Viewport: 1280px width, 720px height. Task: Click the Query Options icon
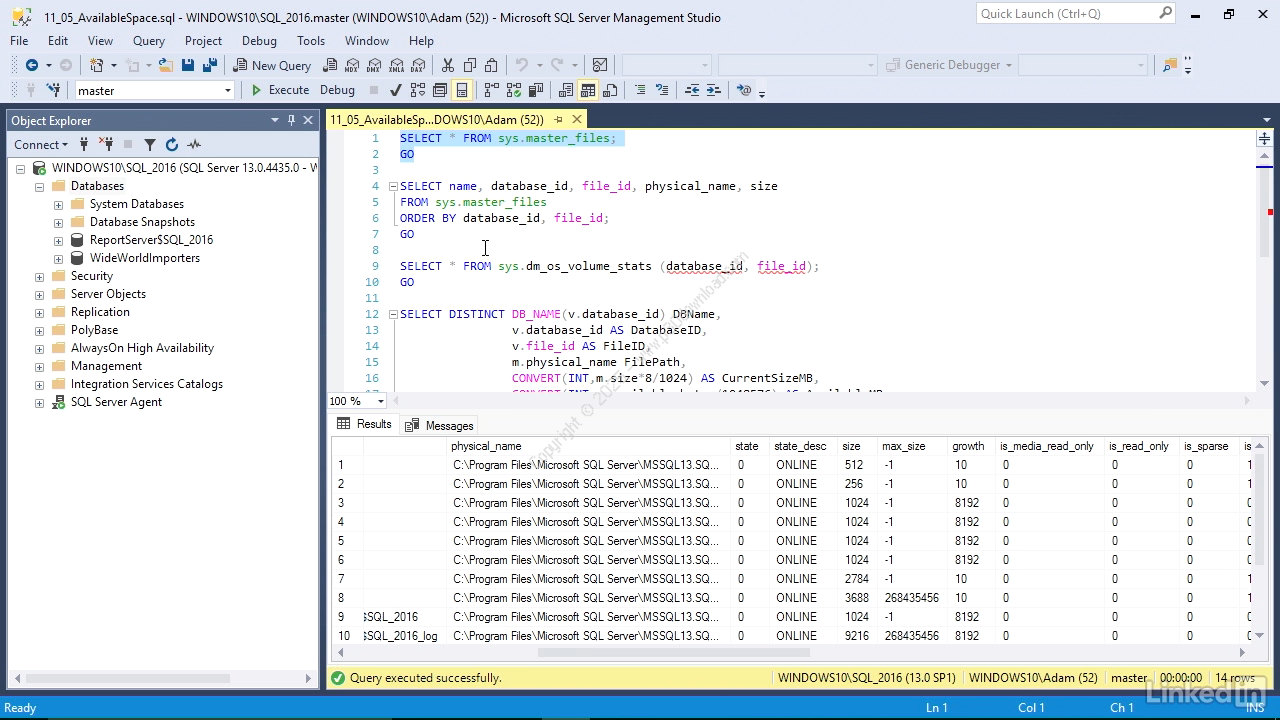click(440, 90)
